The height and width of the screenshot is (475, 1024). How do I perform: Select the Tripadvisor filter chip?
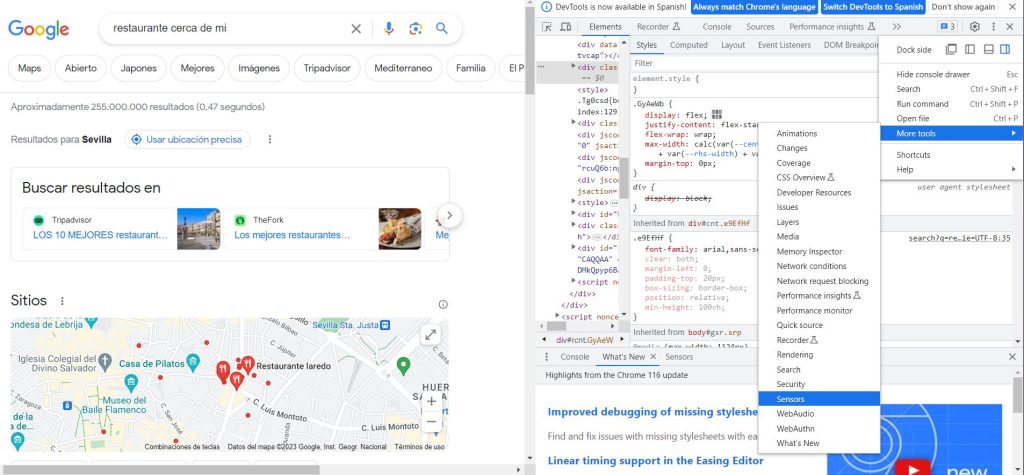327,68
